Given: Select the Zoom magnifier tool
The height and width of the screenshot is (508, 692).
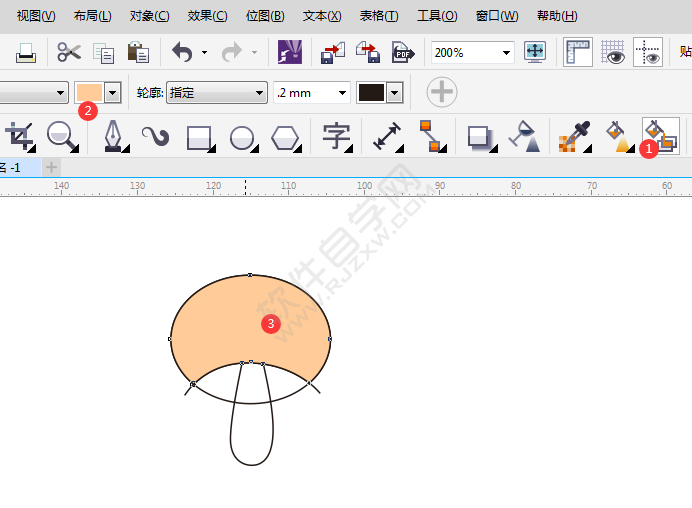Looking at the screenshot, I should click(x=63, y=135).
